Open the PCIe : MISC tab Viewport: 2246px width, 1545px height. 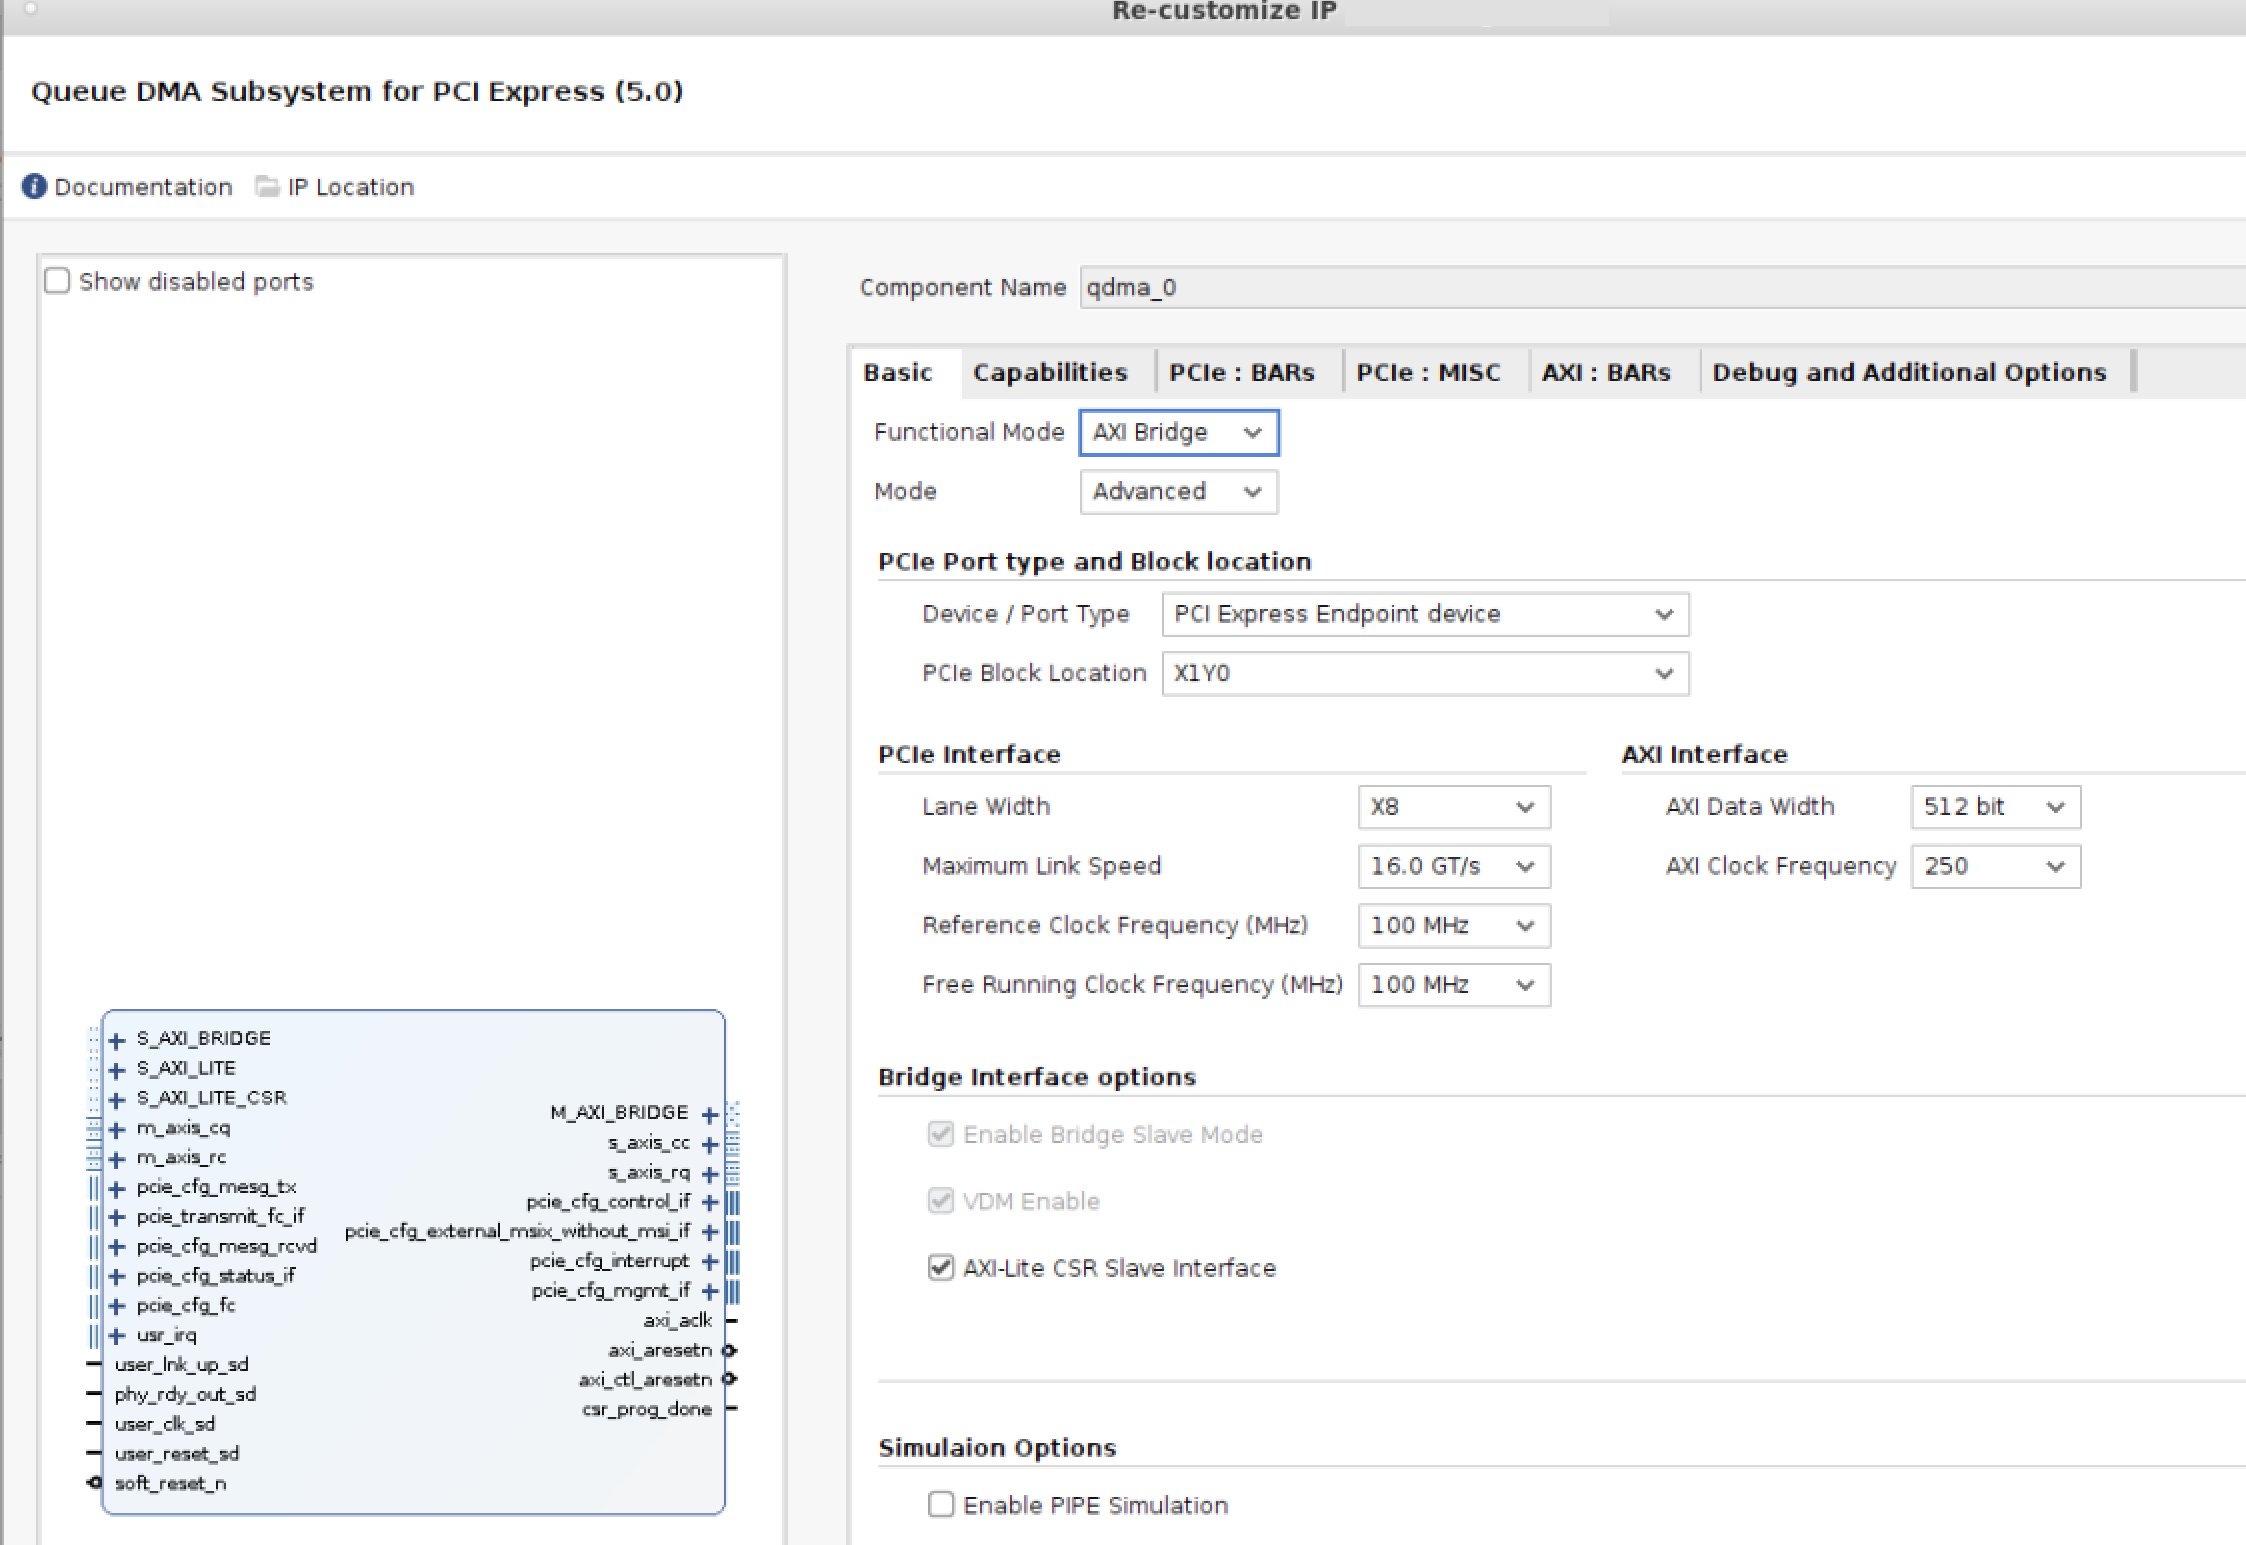[x=1429, y=371]
